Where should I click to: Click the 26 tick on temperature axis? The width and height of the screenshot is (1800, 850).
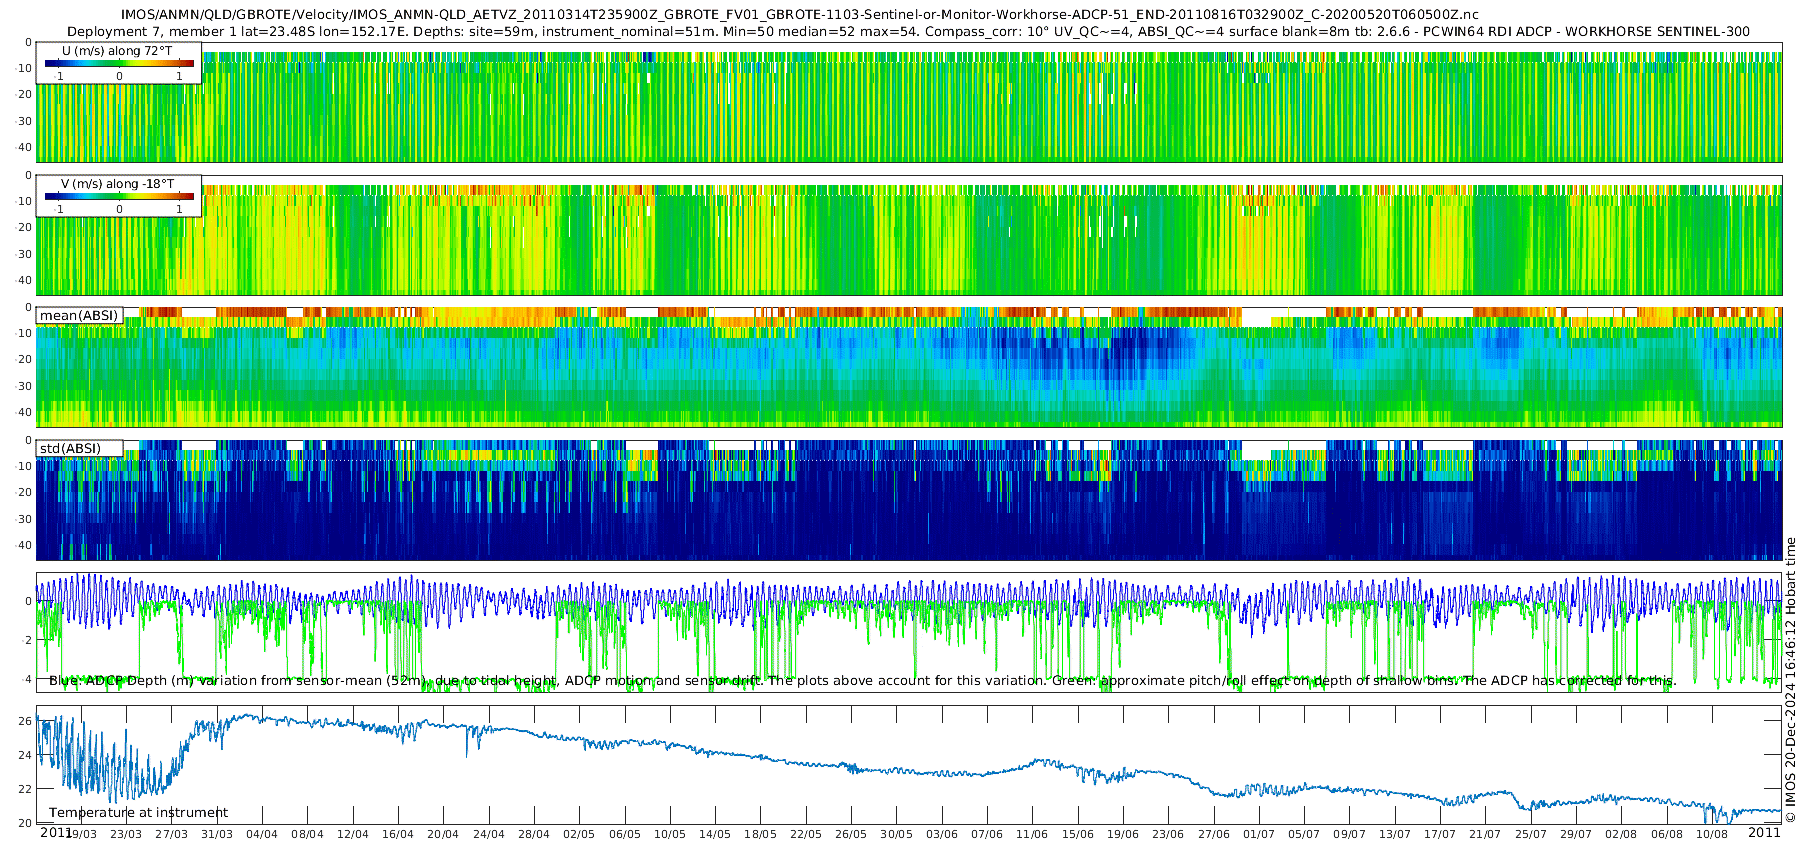tap(26, 721)
